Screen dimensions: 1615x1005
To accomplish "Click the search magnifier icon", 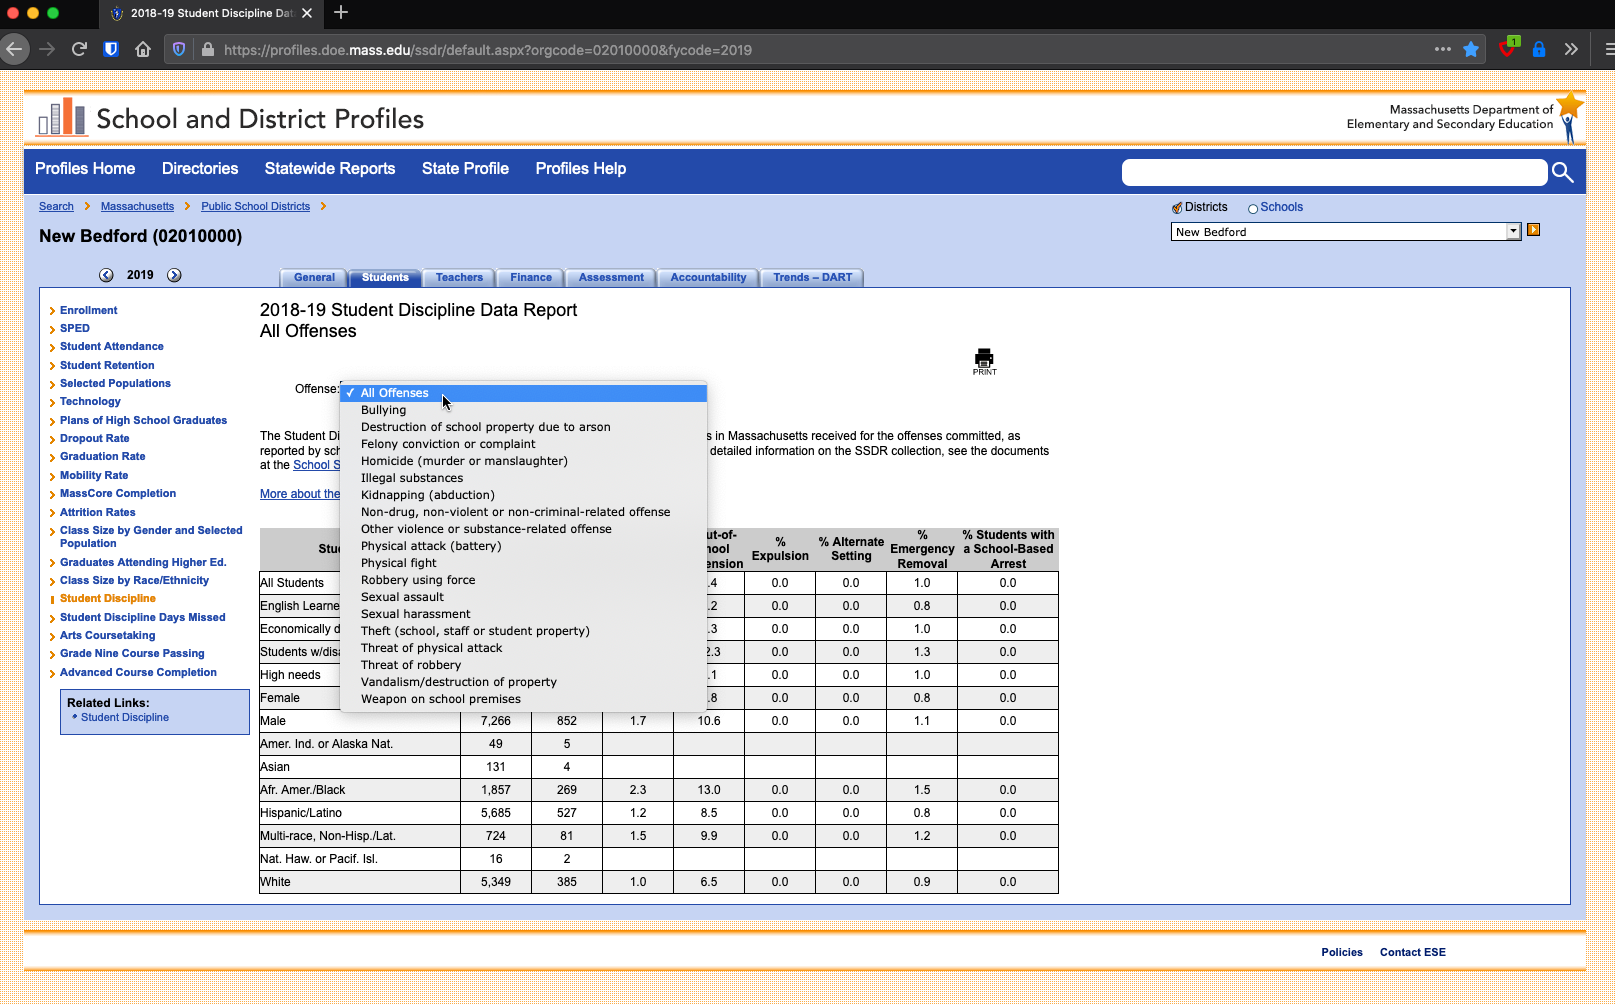I will [1563, 173].
